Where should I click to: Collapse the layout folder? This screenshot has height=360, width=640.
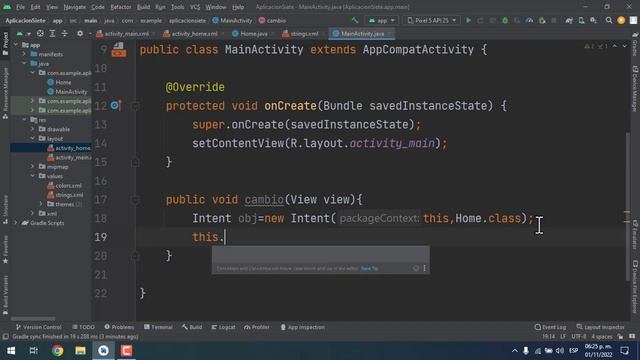[33, 138]
